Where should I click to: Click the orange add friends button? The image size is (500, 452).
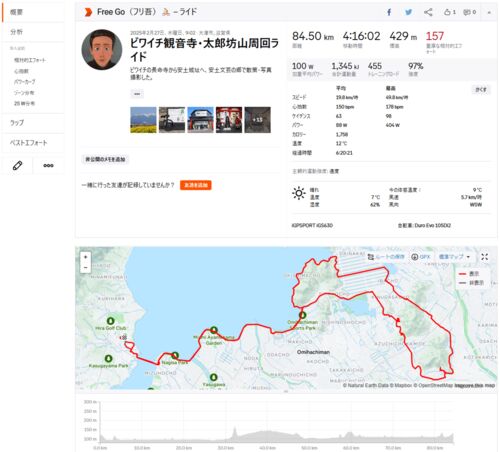tap(196, 185)
